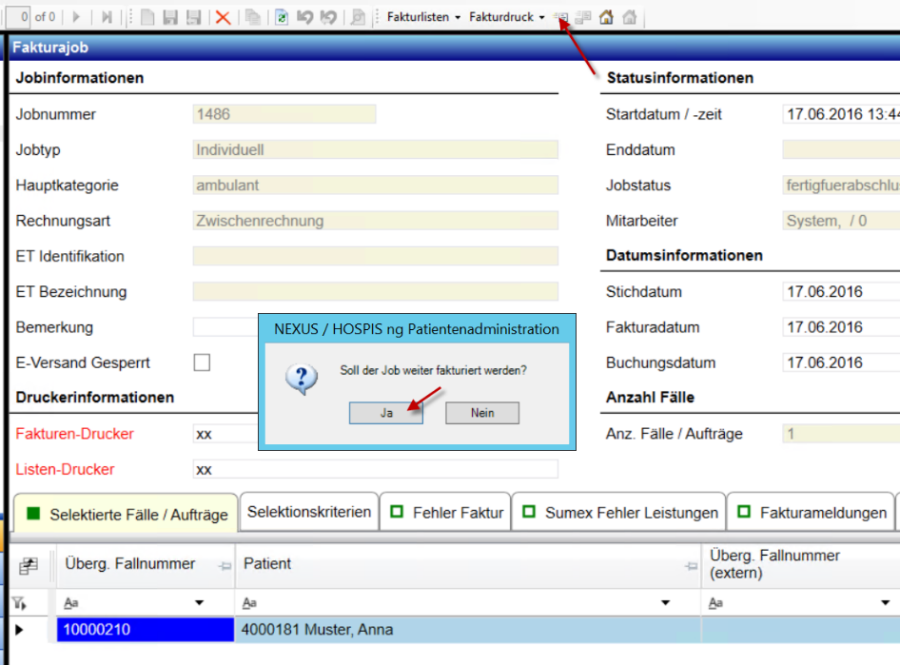This screenshot has height=665, width=900.
Task: Click the record number box in toolbar
Action: coord(18,17)
